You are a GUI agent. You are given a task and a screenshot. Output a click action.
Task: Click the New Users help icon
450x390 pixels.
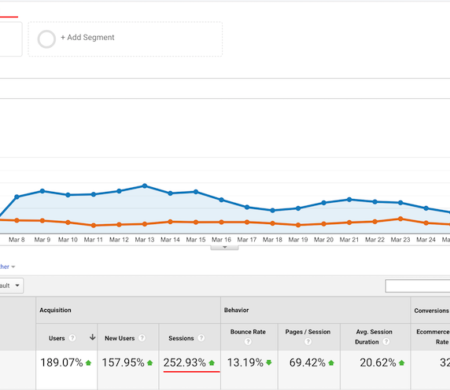[142, 338]
